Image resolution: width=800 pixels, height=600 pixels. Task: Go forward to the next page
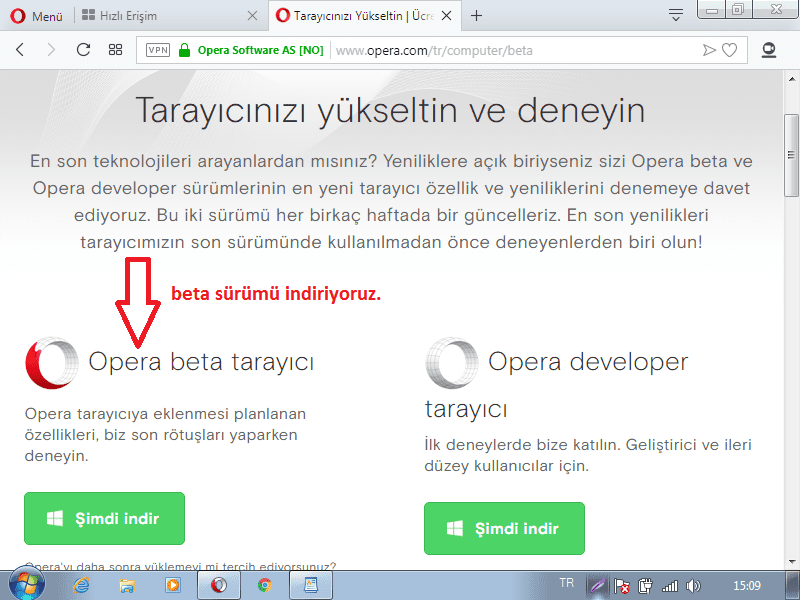pyautogui.click(x=51, y=49)
